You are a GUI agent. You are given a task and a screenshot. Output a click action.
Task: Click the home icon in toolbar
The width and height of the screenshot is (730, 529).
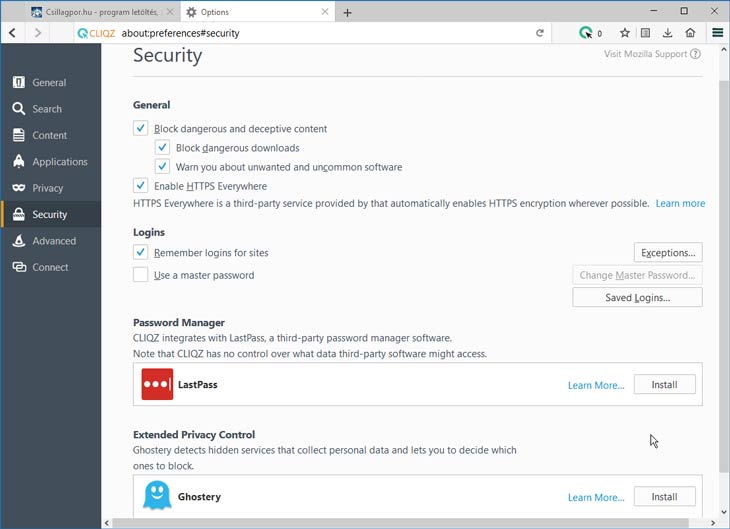[x=690, y=33]
